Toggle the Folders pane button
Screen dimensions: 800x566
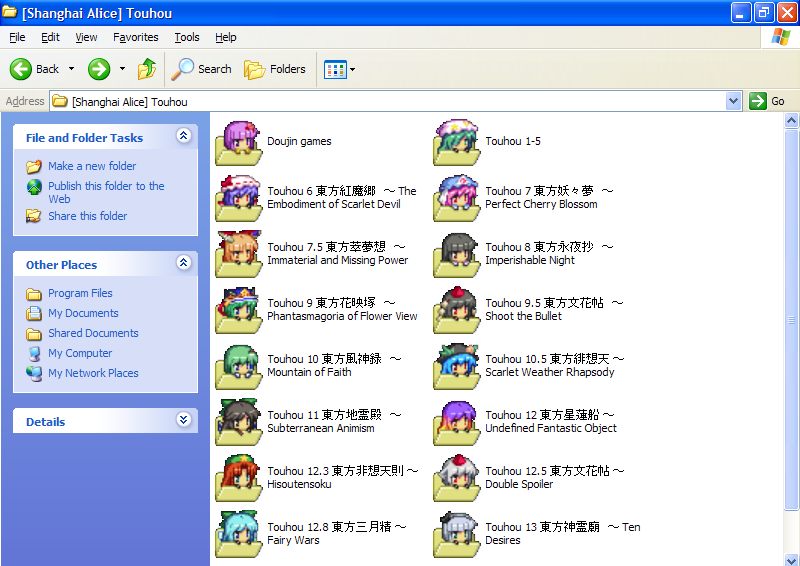point(275,69)
